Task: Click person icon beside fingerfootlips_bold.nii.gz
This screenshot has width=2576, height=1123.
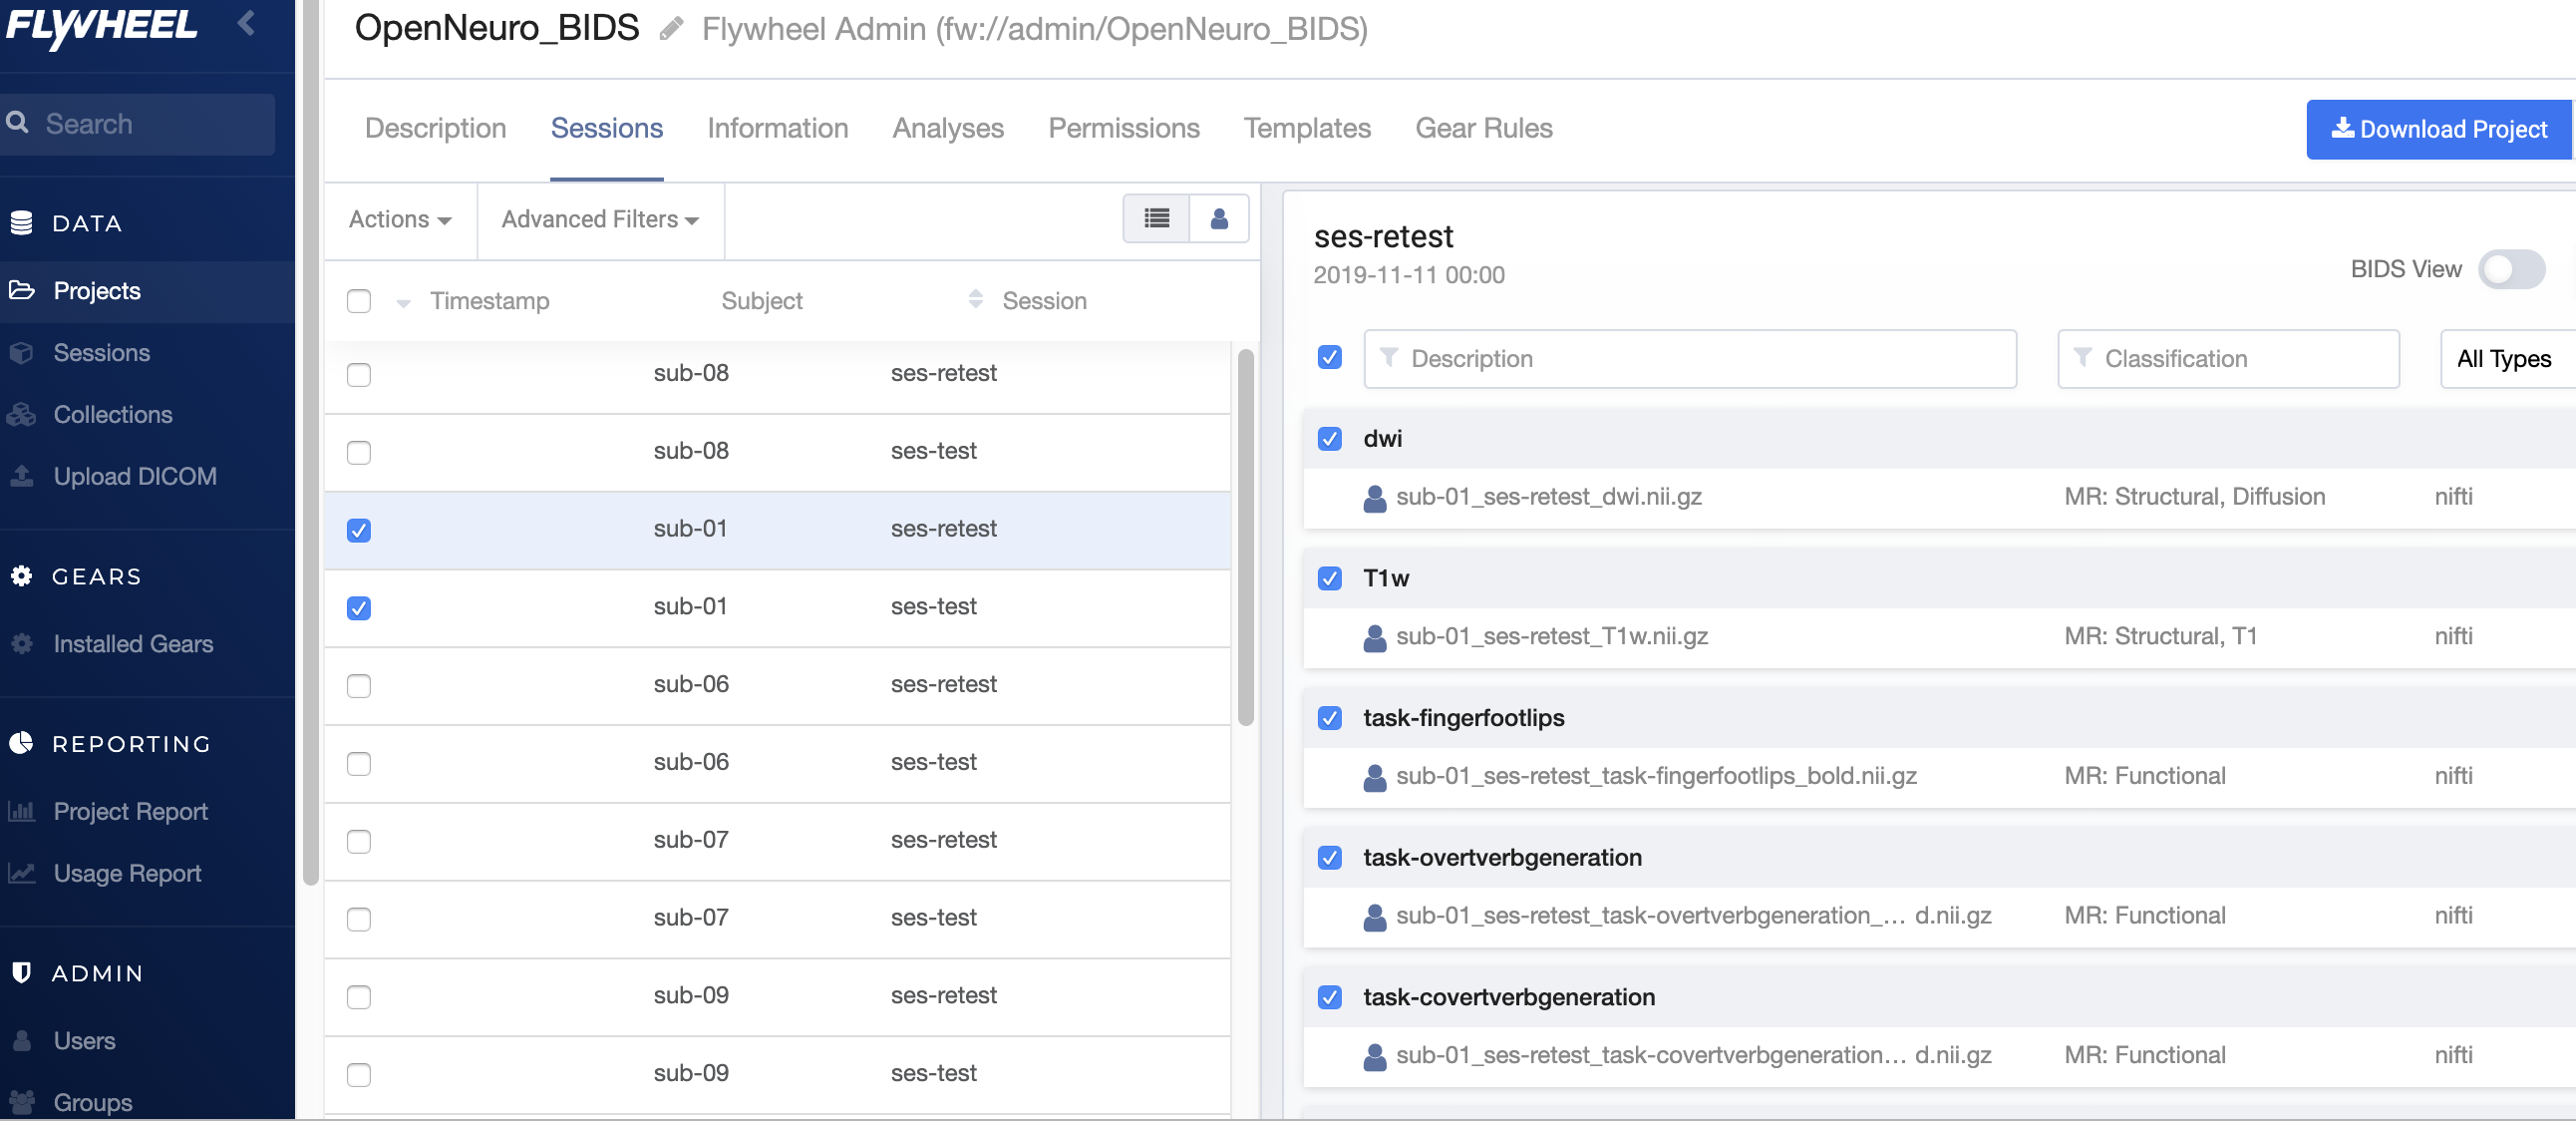Action: coord(1375,778)
